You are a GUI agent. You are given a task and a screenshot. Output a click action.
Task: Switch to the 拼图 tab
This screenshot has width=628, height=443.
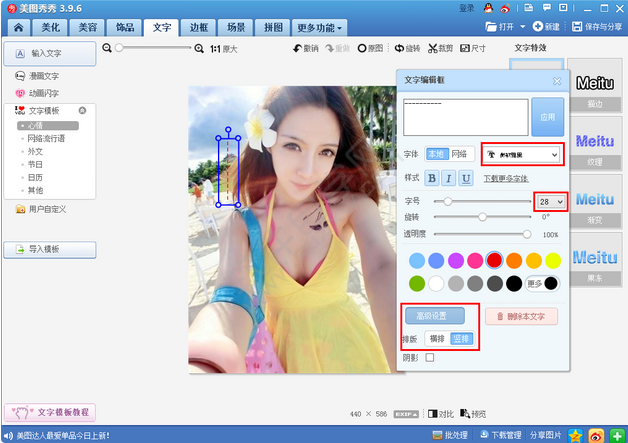tap(273, 28)
